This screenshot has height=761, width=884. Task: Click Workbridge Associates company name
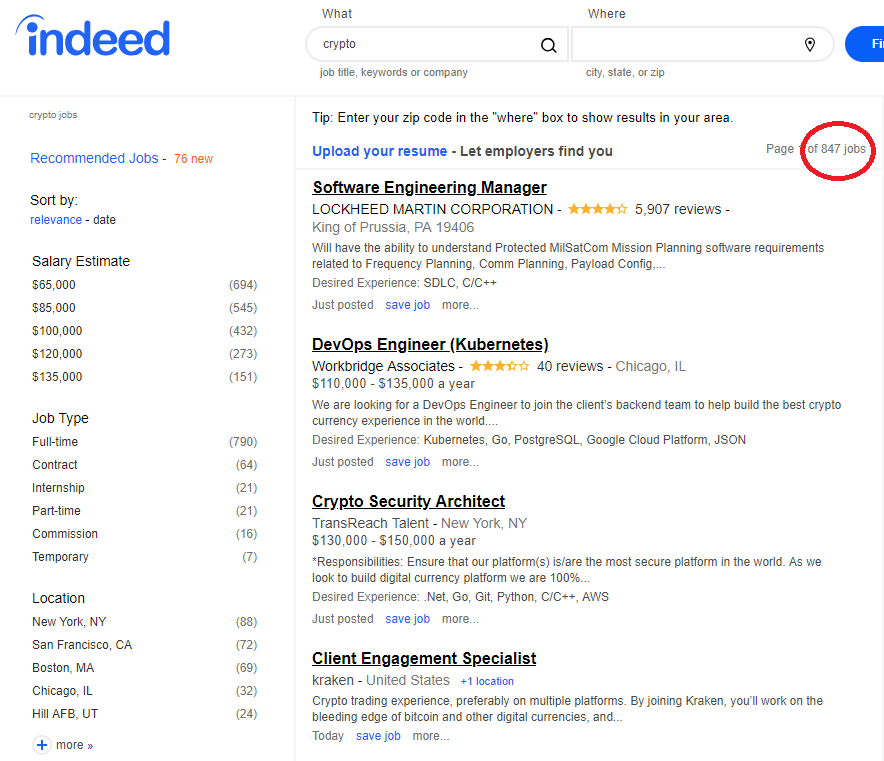pos(383,366)
